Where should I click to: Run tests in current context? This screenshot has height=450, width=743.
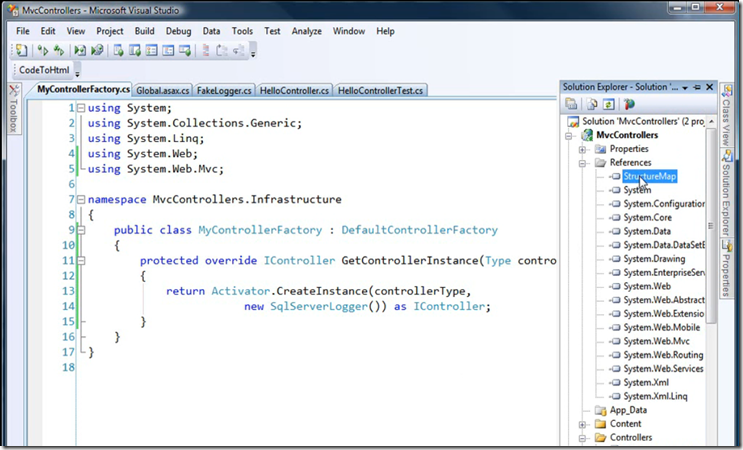tap(43, 50)
